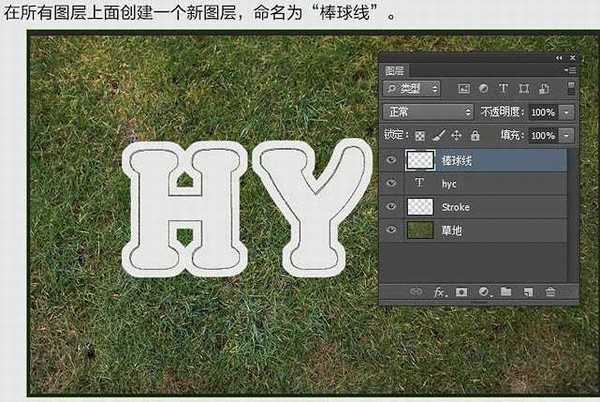
Task: Toggle lock transparent pixels
Action: [x=420, y=135]
